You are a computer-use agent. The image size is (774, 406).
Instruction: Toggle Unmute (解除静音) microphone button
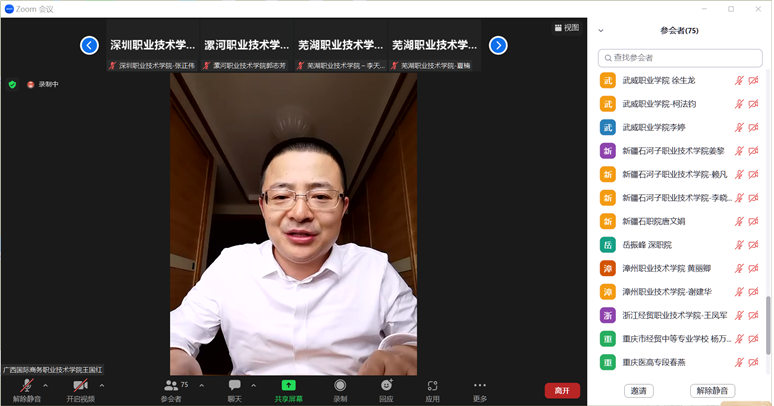(x=25, y=386)
